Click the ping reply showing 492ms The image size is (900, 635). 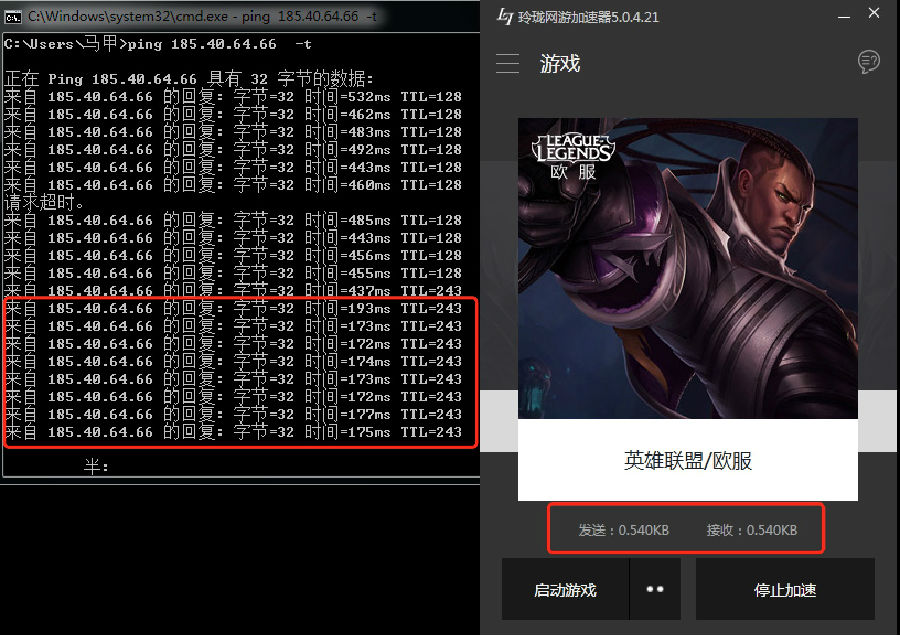[x=232, y=149]
